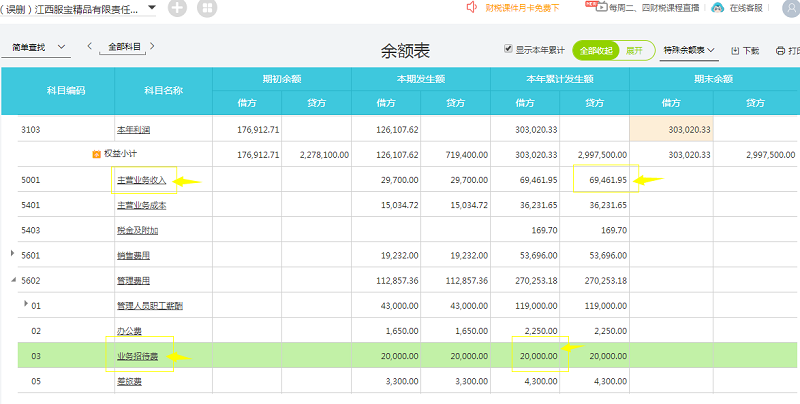
Task: Click the round plus icon beside company name
Action: pyautogui.click(x=177, y=8)
